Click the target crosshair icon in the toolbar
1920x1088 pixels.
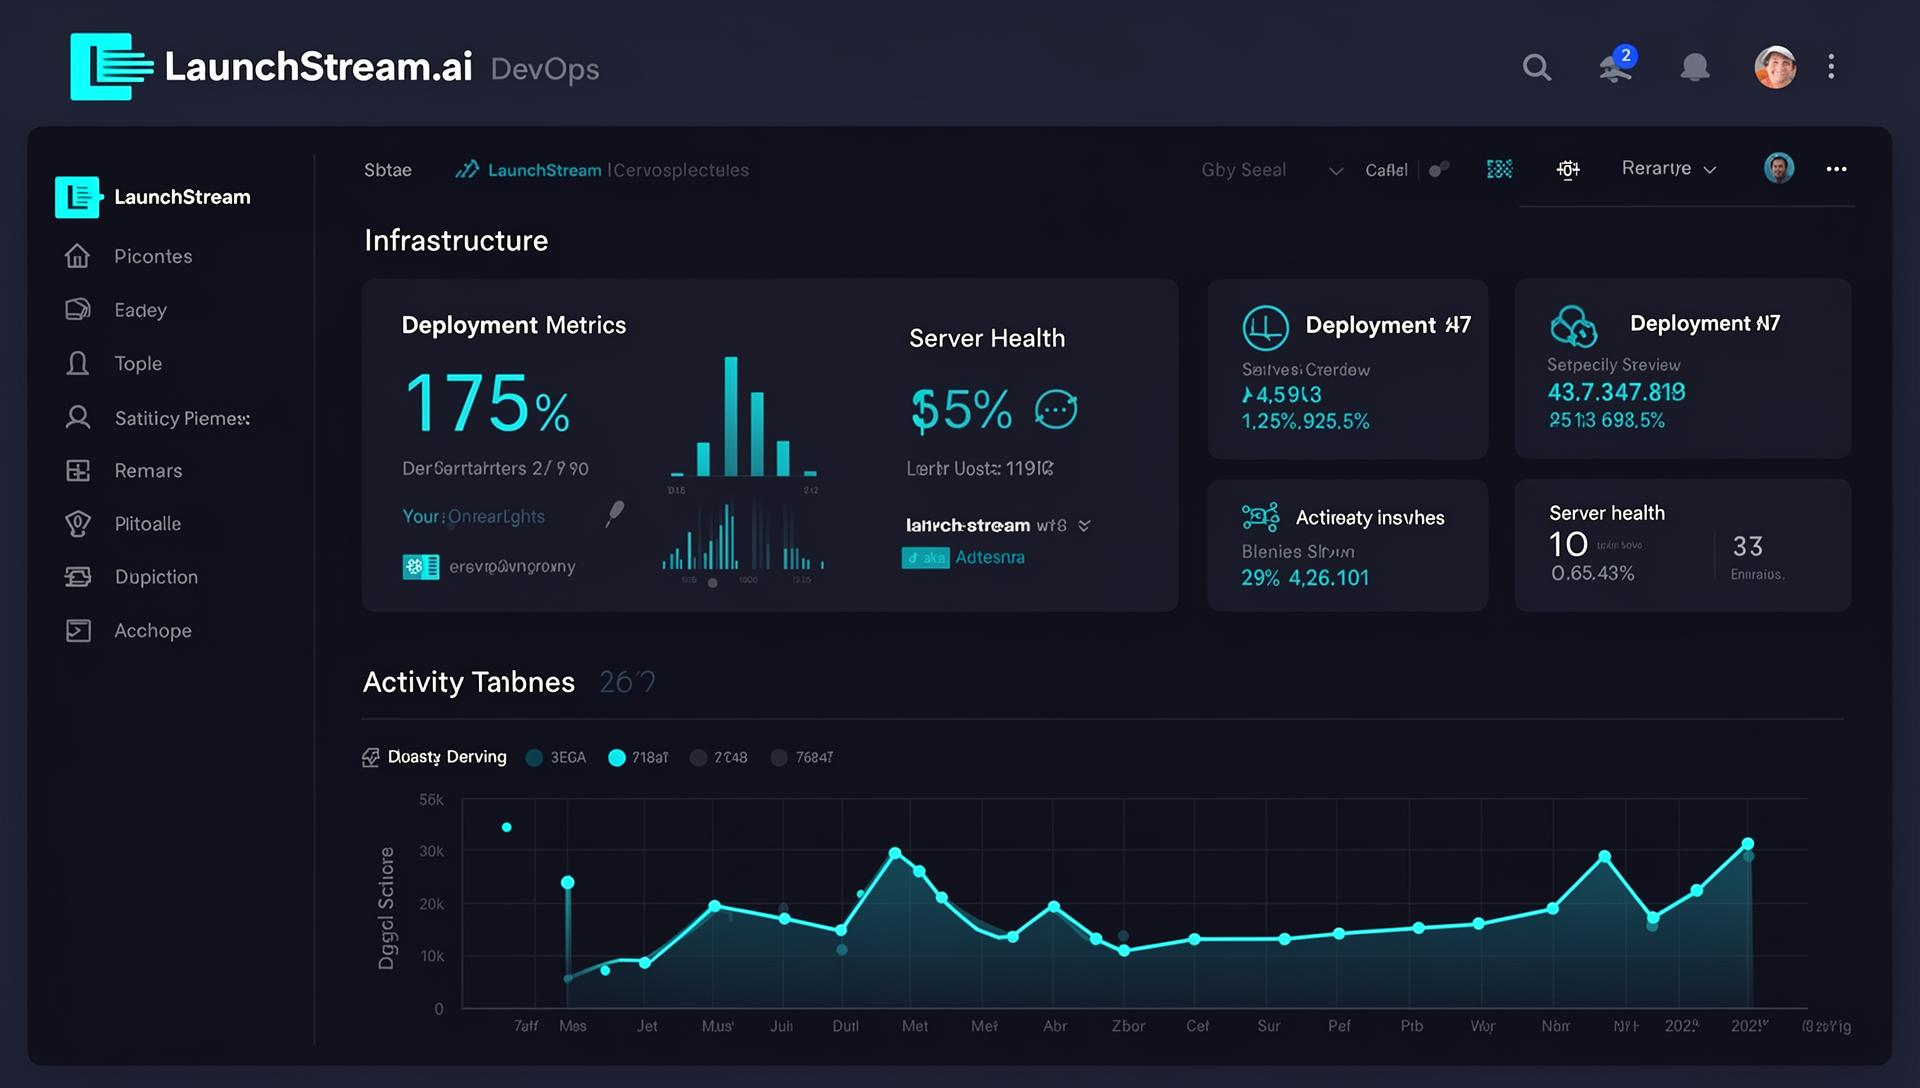(1568, 169)
